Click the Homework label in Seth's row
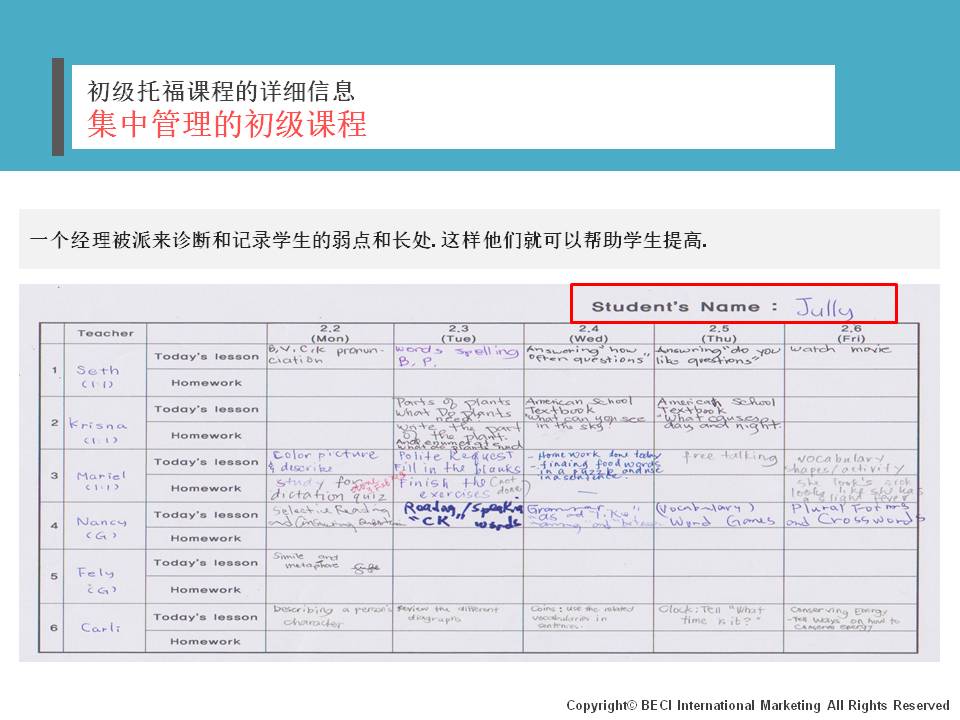960x720 pixels. pyautogui.click(x=206, y=383)
